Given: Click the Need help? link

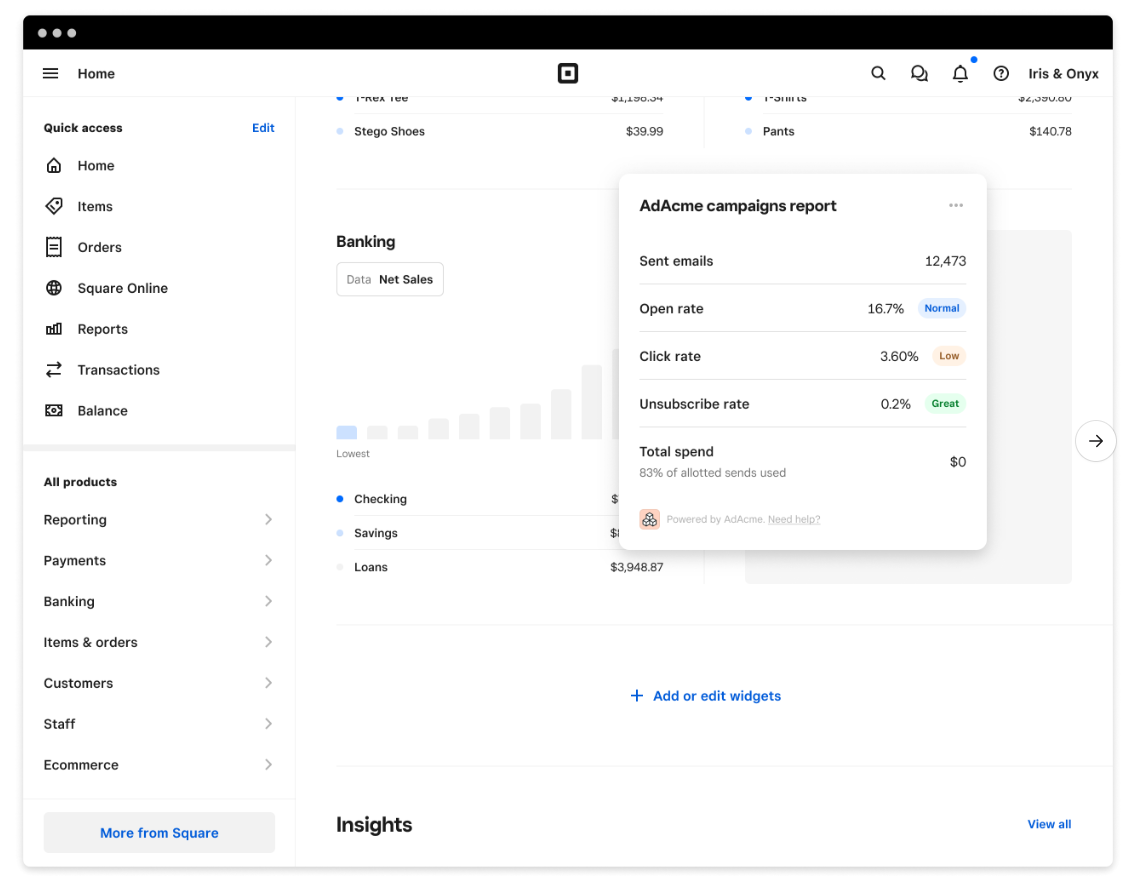Looking at the screenshot, I should point(794,519).
